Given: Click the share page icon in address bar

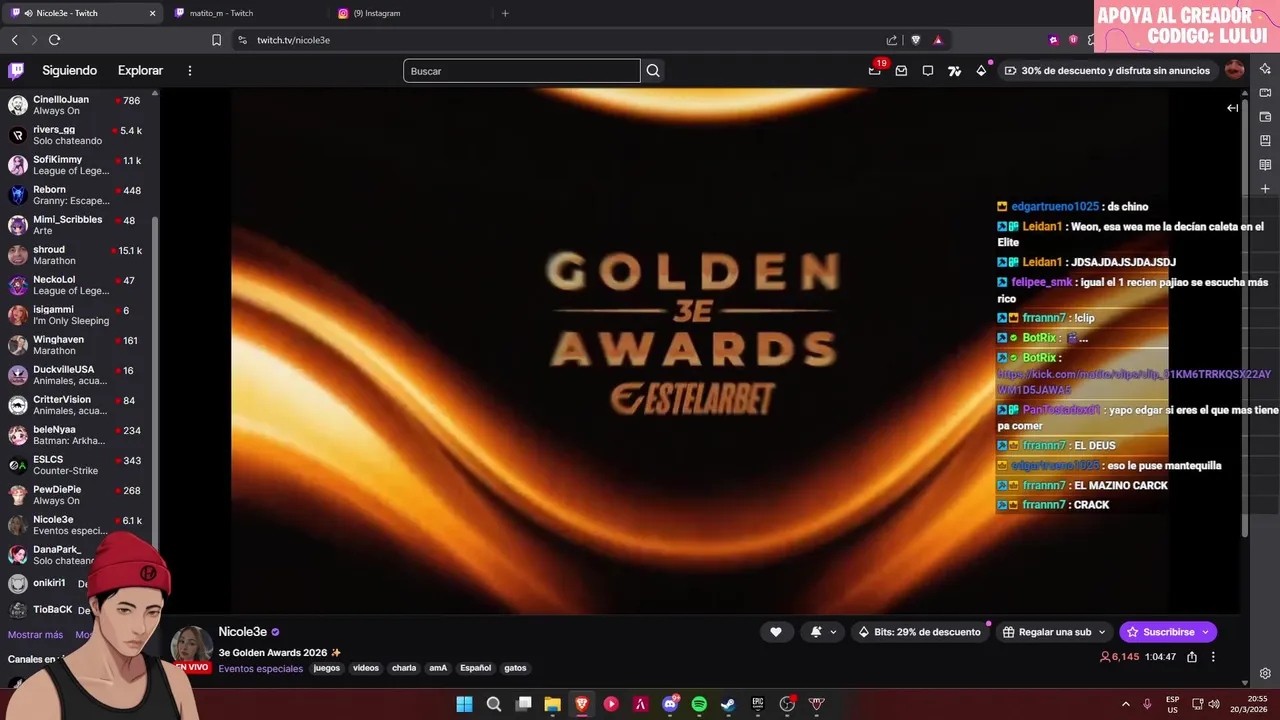Looking at the screenshot, I should tap(892, 40).
